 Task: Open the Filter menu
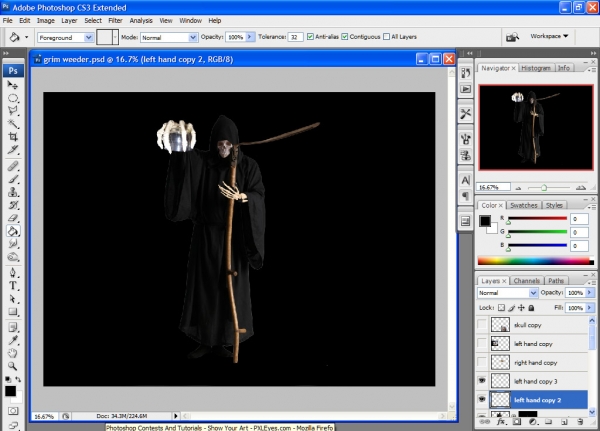coord(115,21)
